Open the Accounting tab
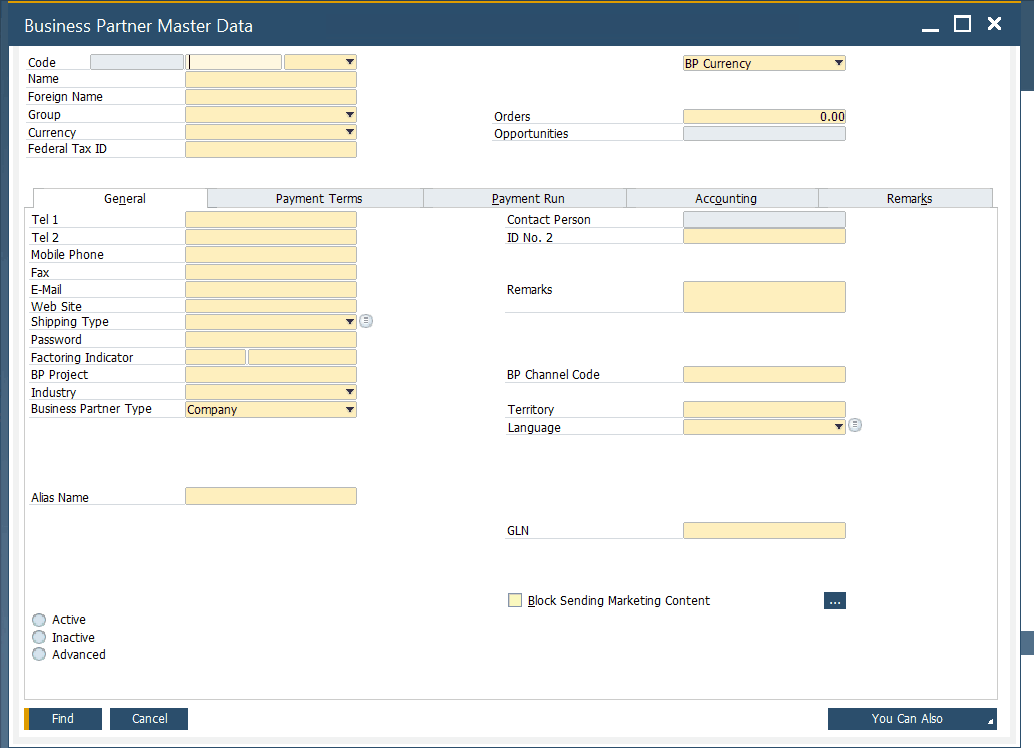Screen dimensions: 1034x748 pos(725,198)
